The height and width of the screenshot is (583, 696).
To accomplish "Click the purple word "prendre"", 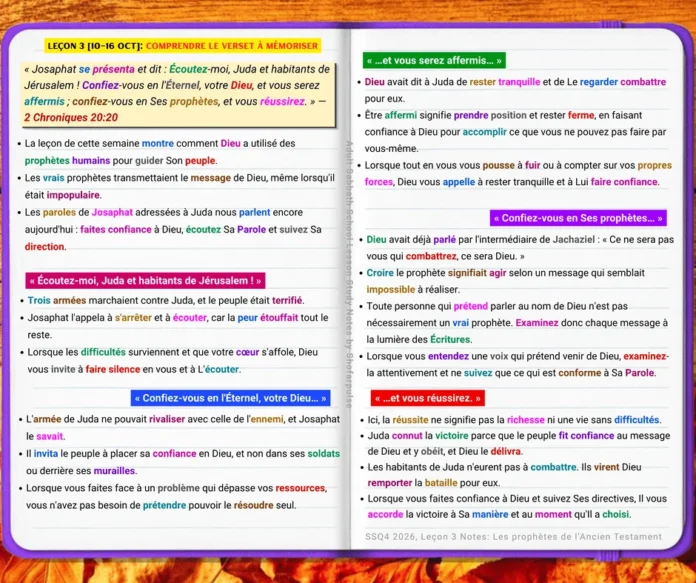I will click(x=471, y=115).
